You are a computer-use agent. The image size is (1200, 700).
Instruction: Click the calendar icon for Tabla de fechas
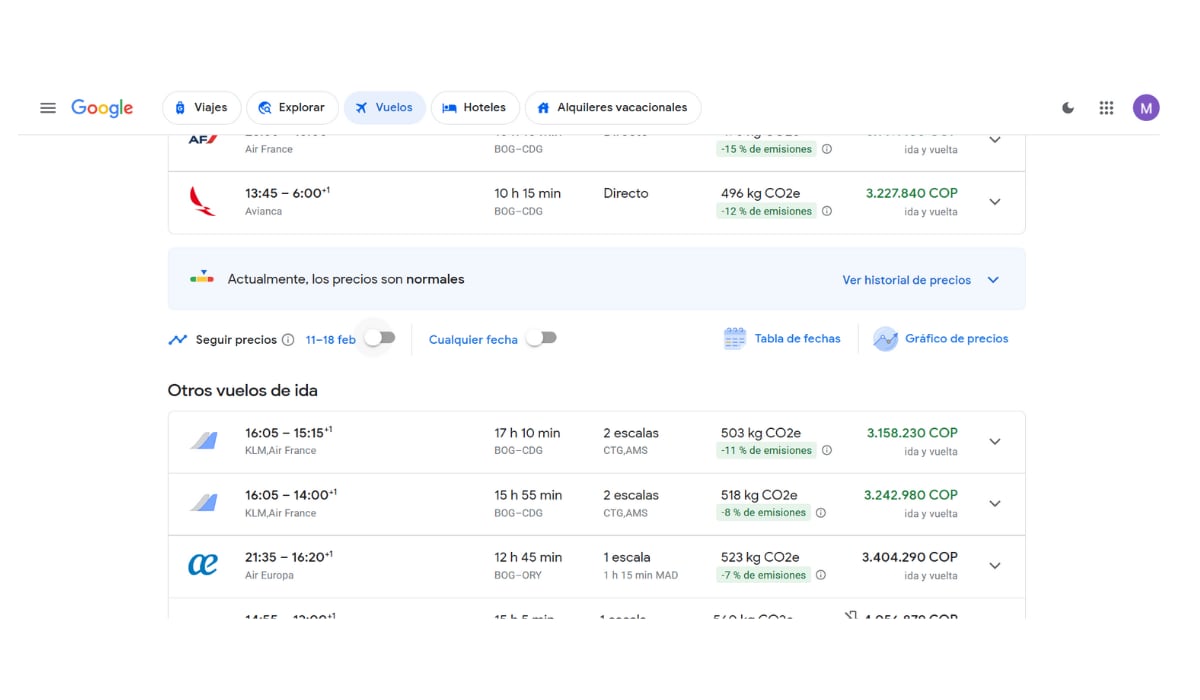pyautogui.click(x=735, y=339)
